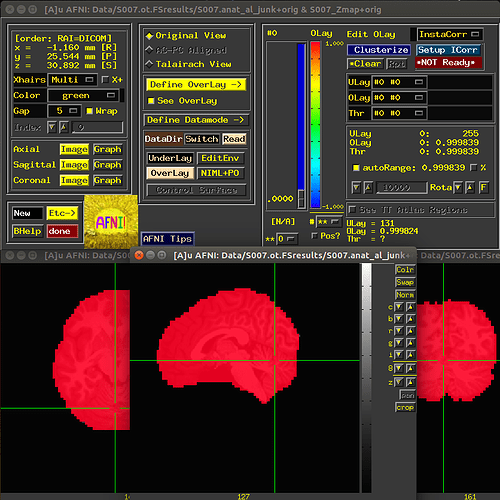This screenshot has height=500, width=500.
Task: Disable the crosshair Wrap option
Action: [89, 111]
